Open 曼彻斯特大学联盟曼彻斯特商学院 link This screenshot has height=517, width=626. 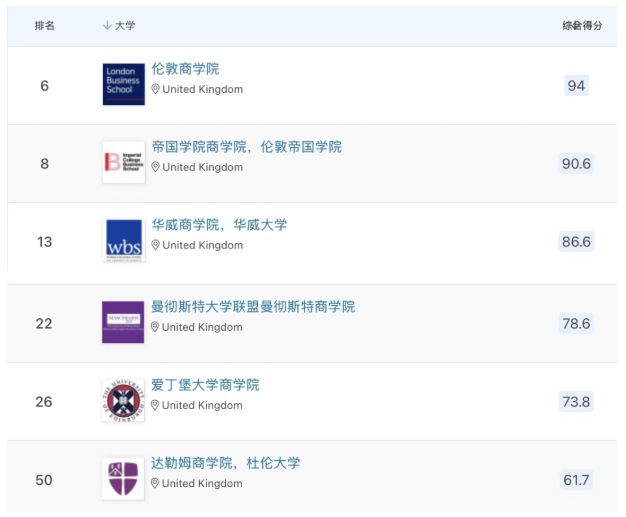tap(253, 307)
